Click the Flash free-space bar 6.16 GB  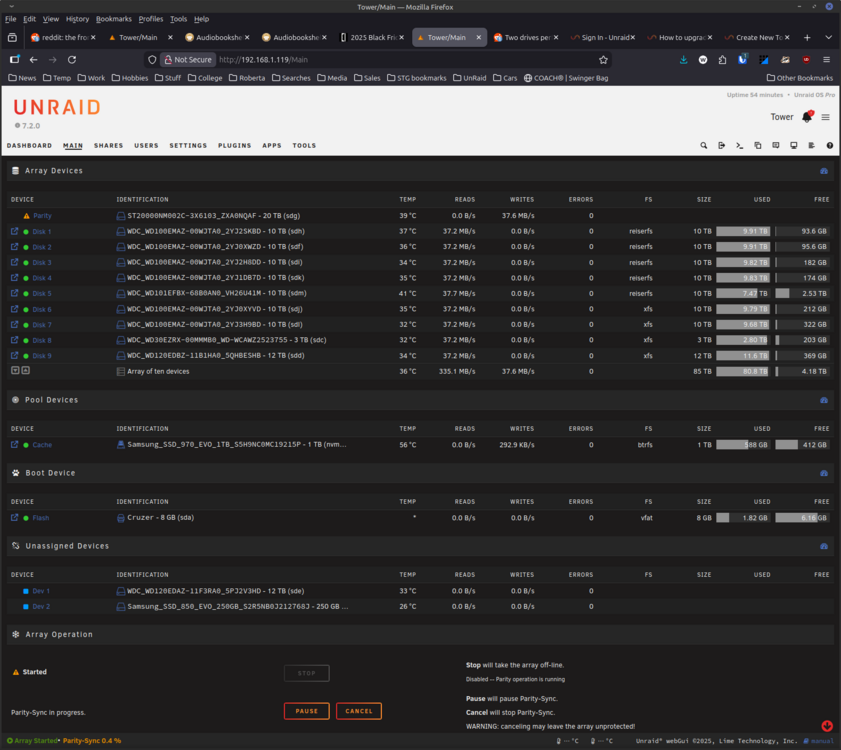802,518
